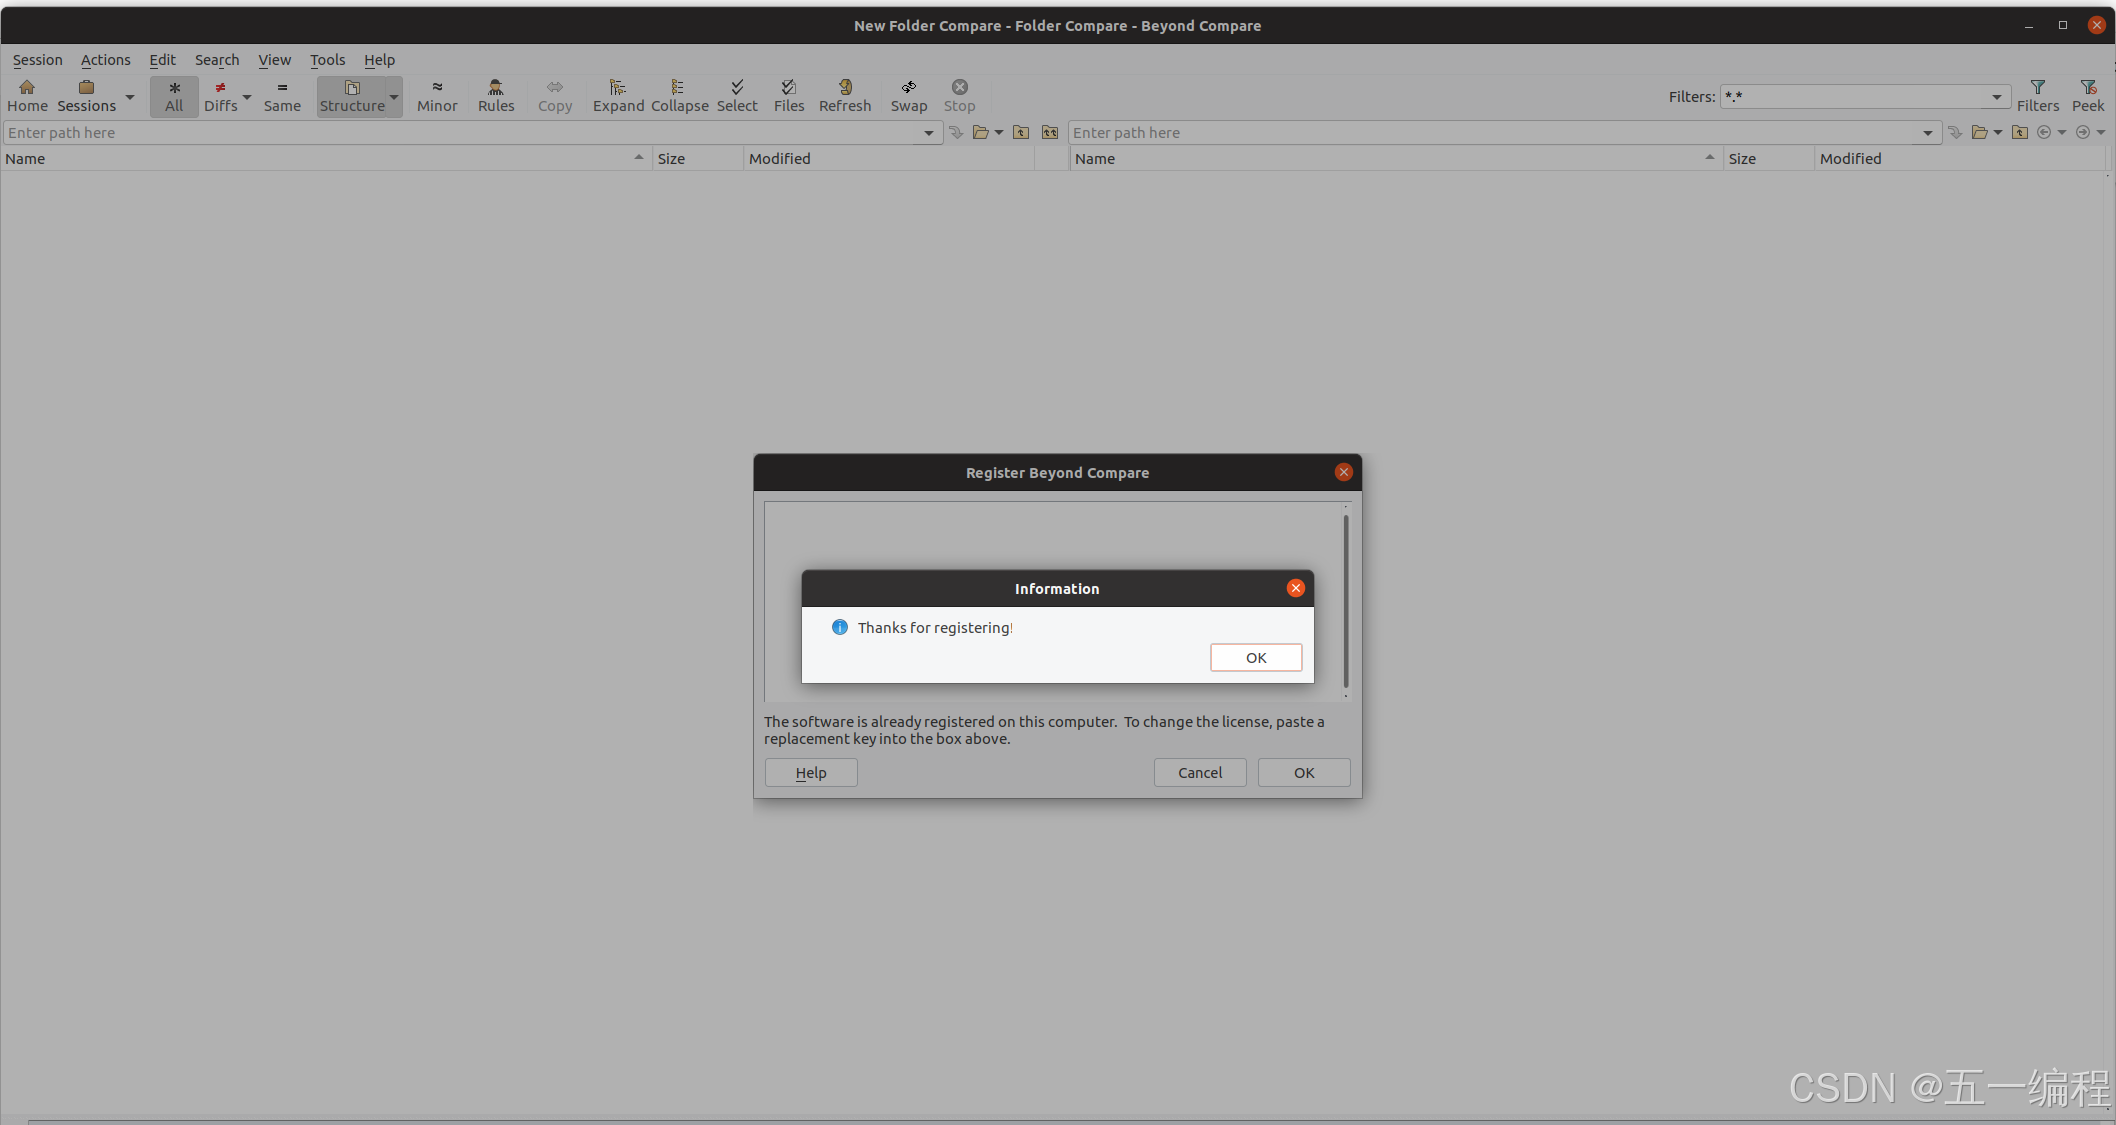Click the Stop toolbar icon
Viewport: 2116px width, 1125px height.
[x=959, y=96]
